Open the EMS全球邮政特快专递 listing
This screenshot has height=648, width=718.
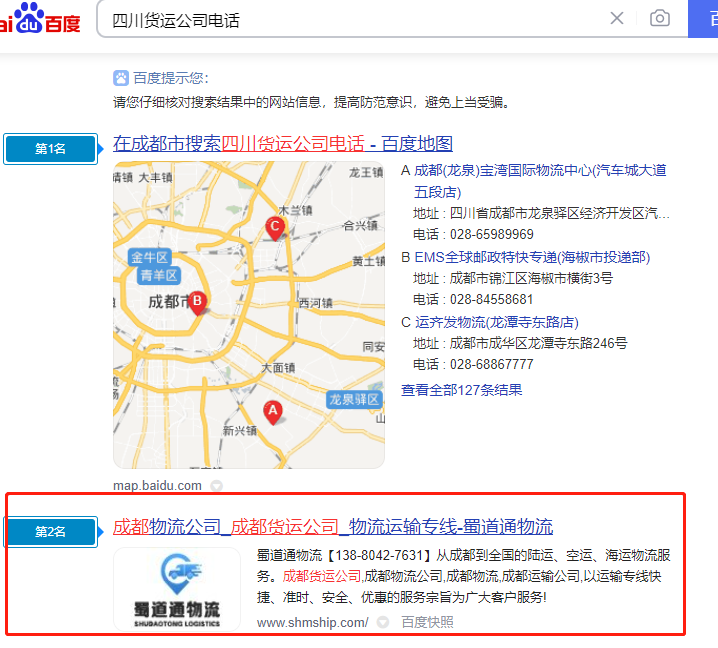[532, 256]
